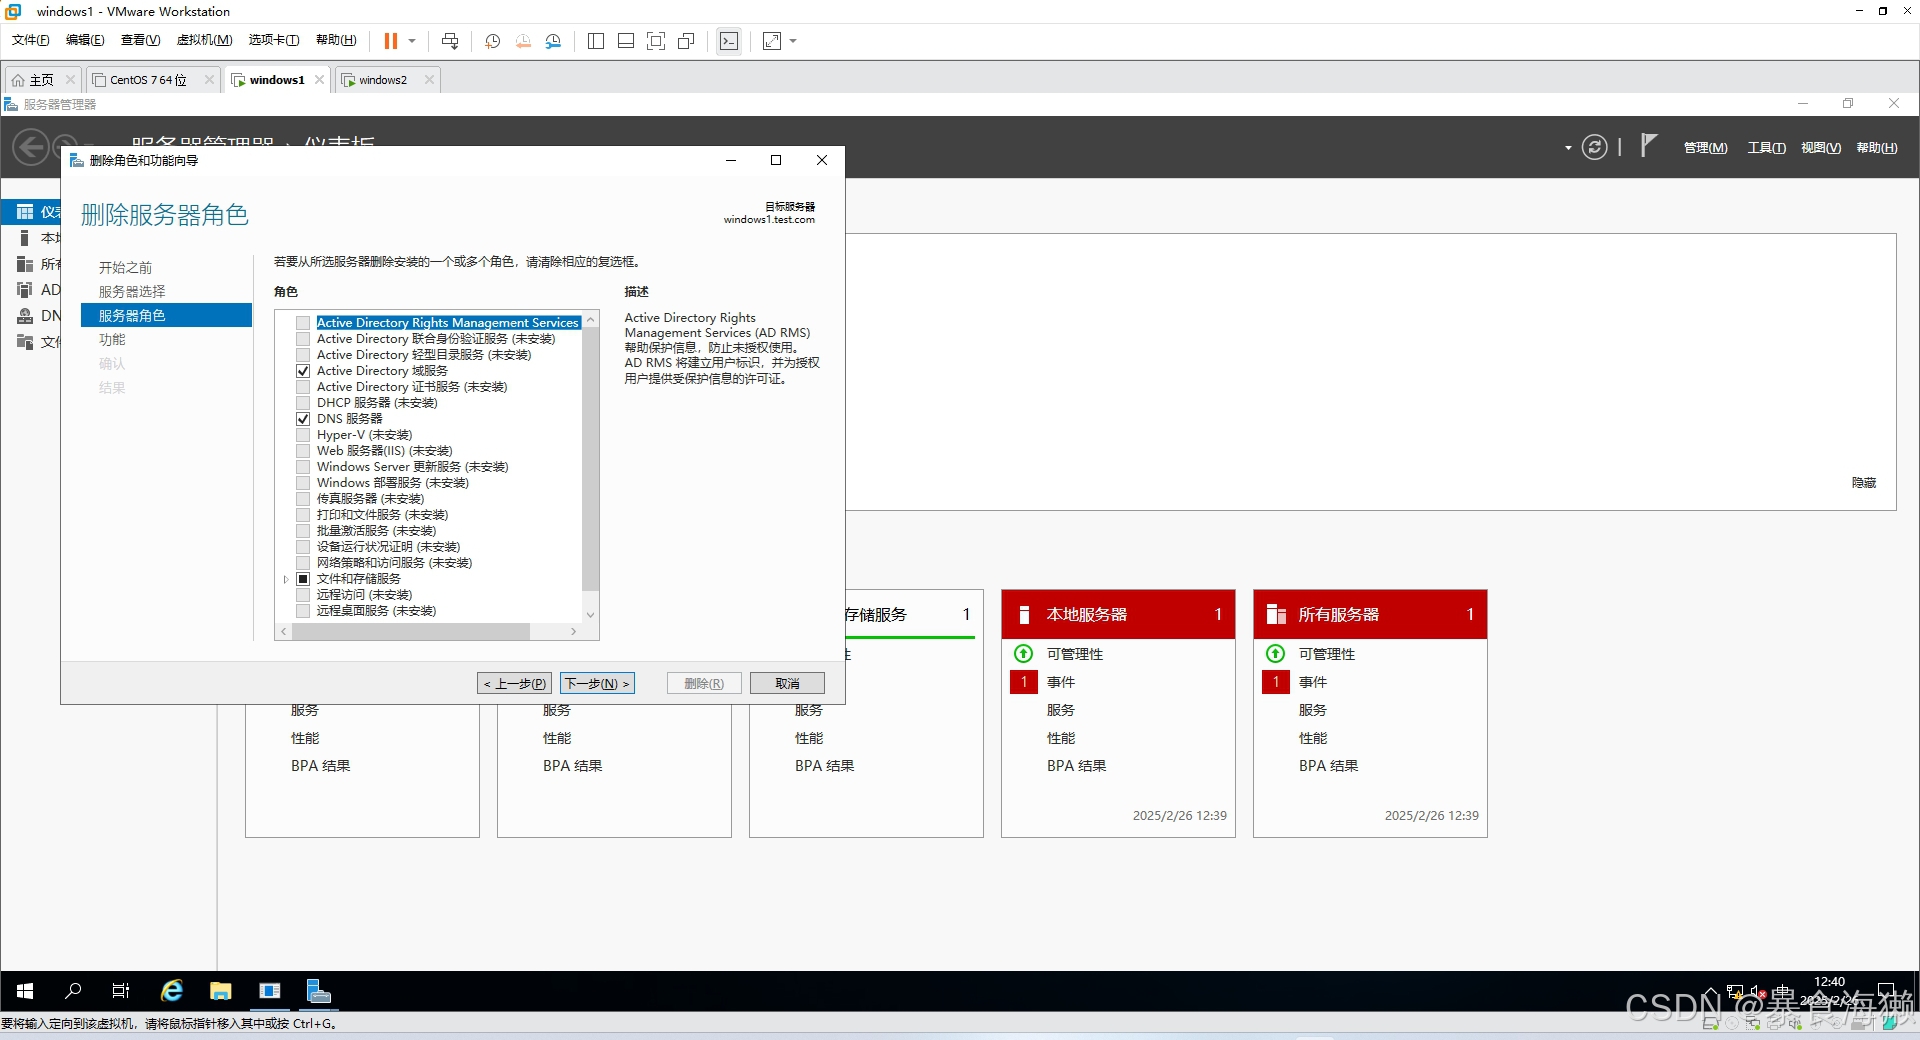
Task: Switch to the 主页 tab
Action: (x=42, y=80)
